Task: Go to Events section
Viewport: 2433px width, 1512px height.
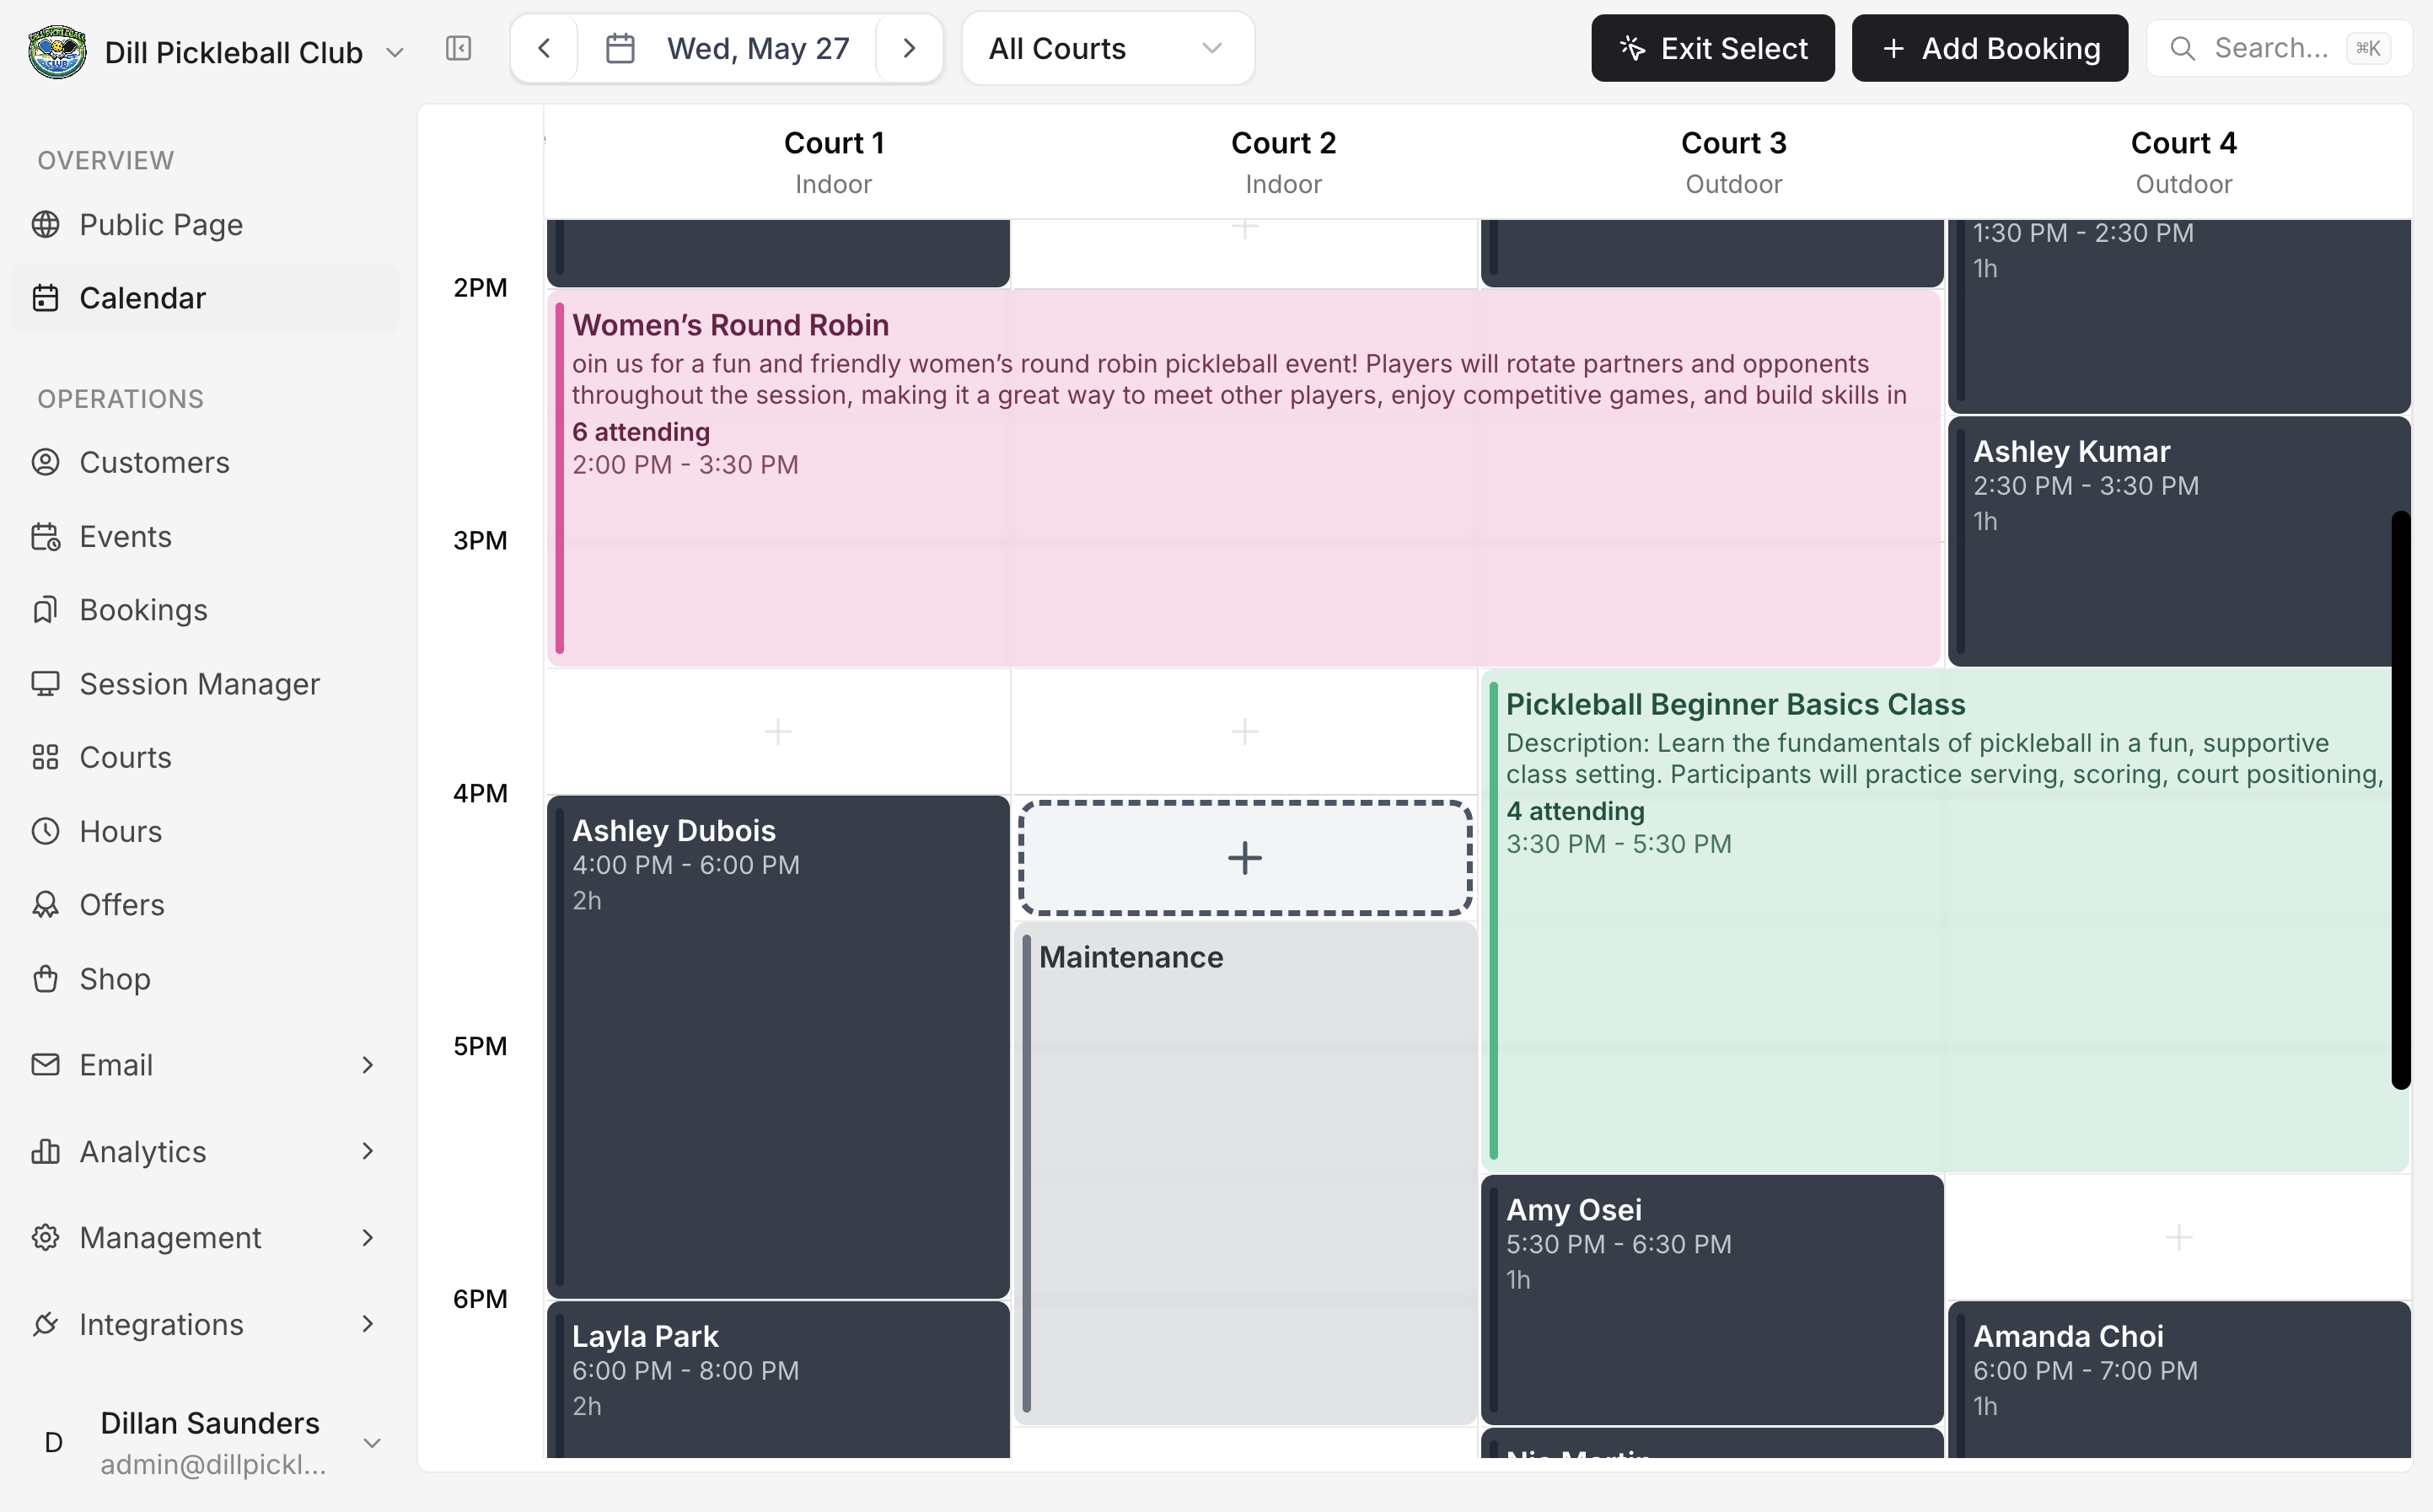Action: point(206,537)
